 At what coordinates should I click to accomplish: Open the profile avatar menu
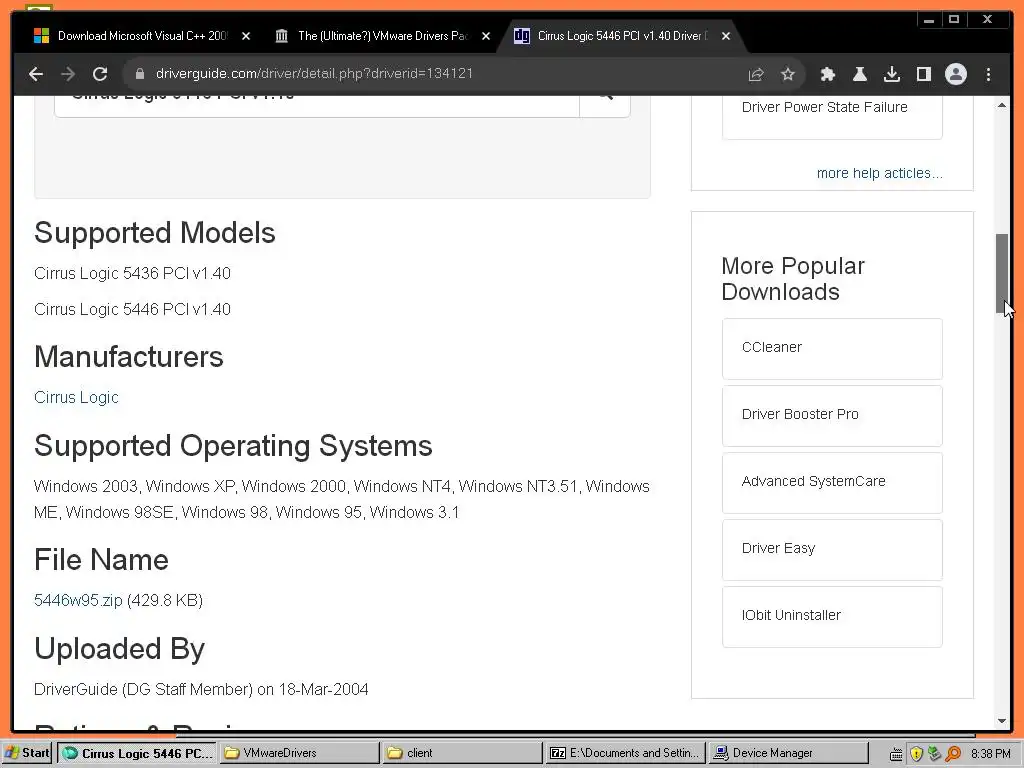coord(956,74)
